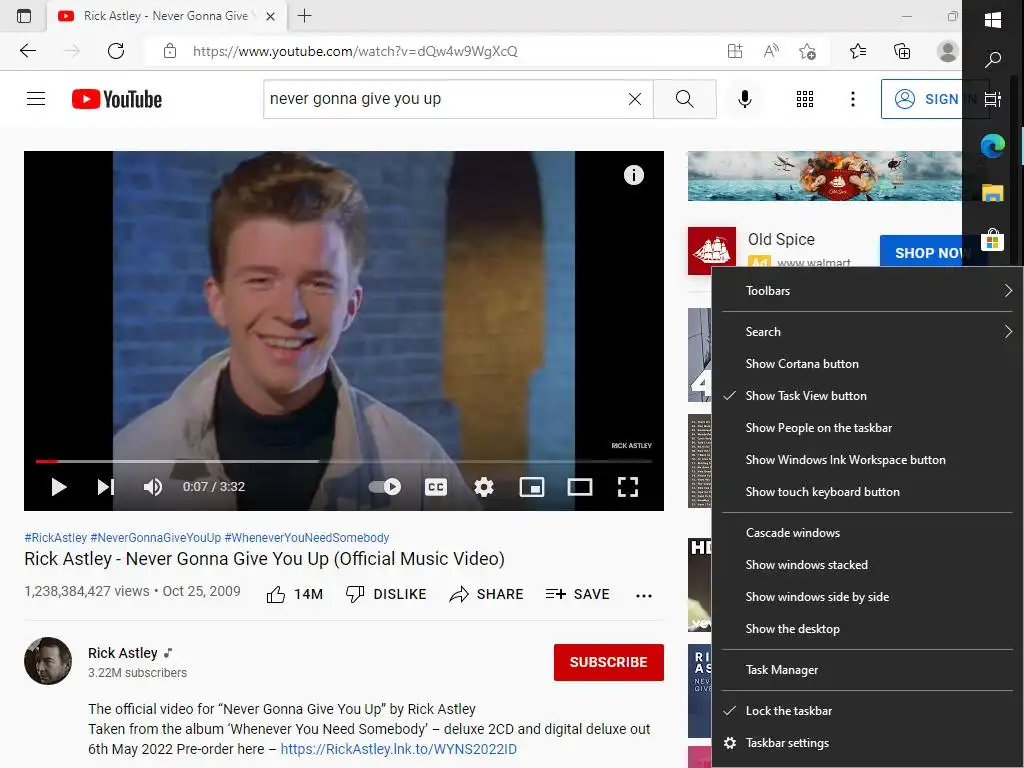Select Show windows side by side

[868, 597]
